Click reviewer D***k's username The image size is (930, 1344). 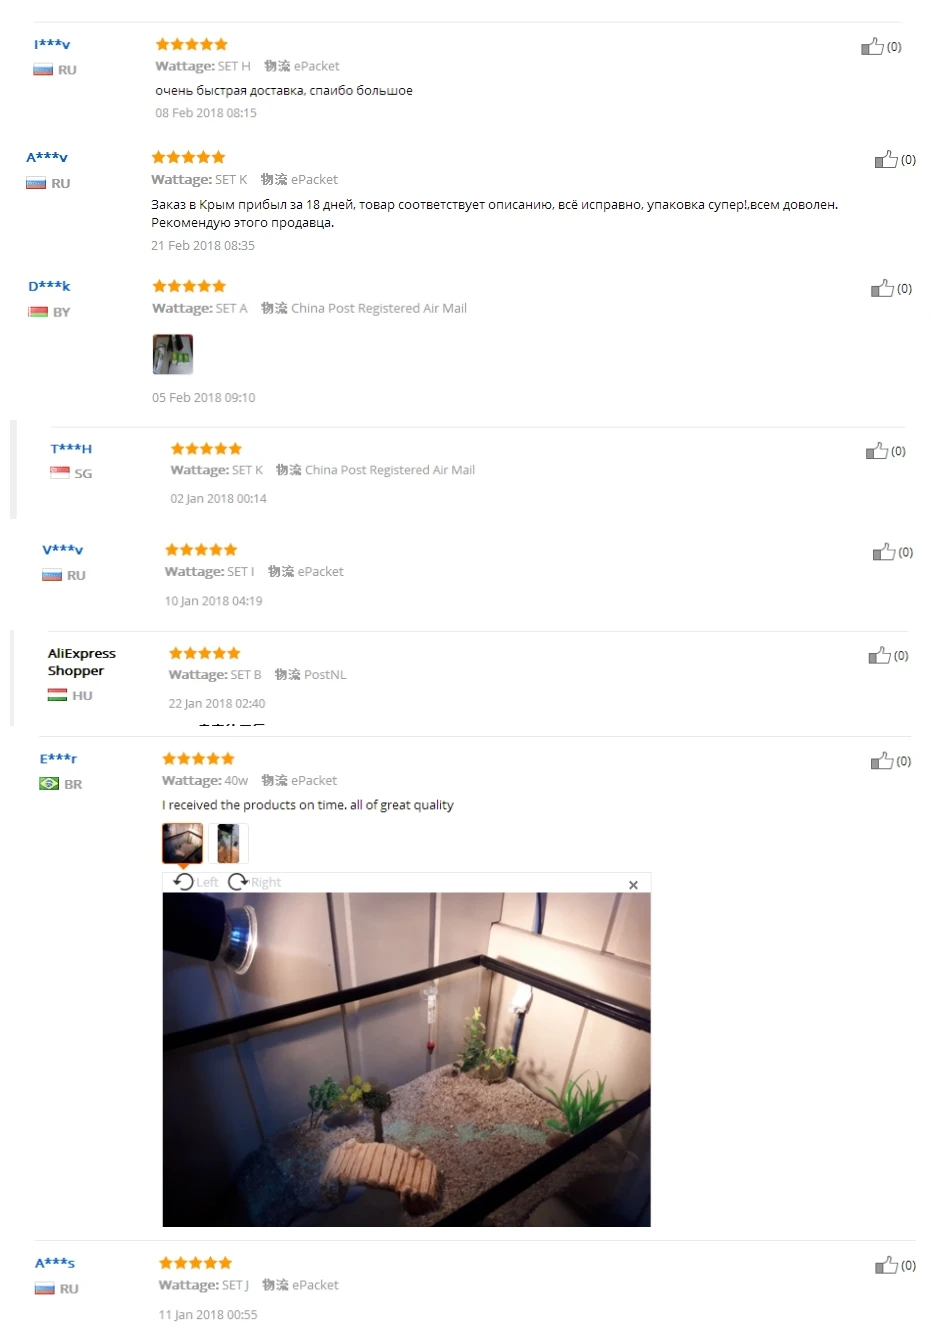(49, 287)
